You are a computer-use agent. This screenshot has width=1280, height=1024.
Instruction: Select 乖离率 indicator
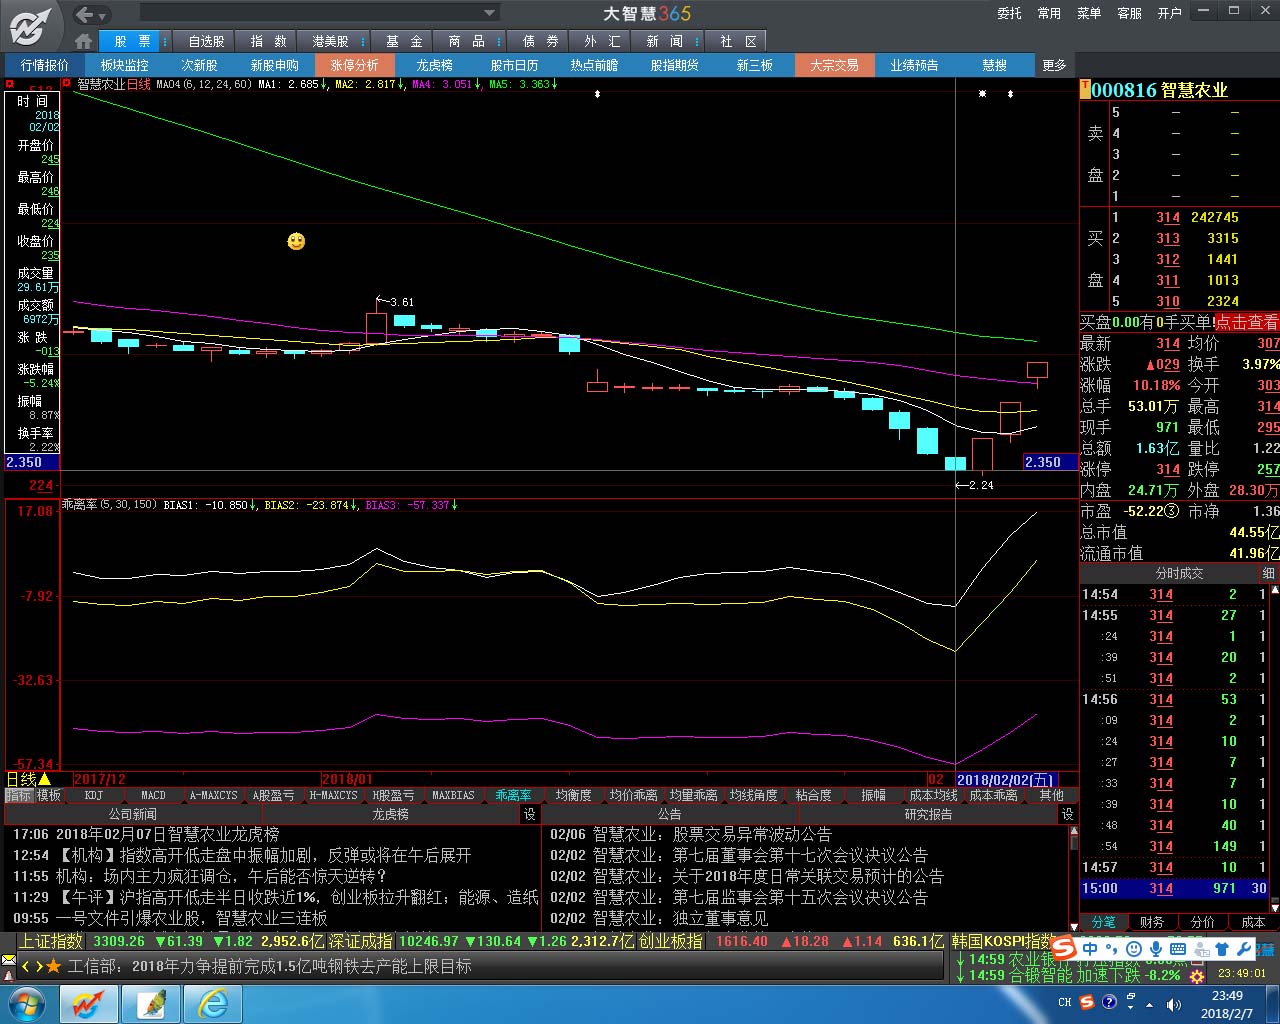coord(514,795)
